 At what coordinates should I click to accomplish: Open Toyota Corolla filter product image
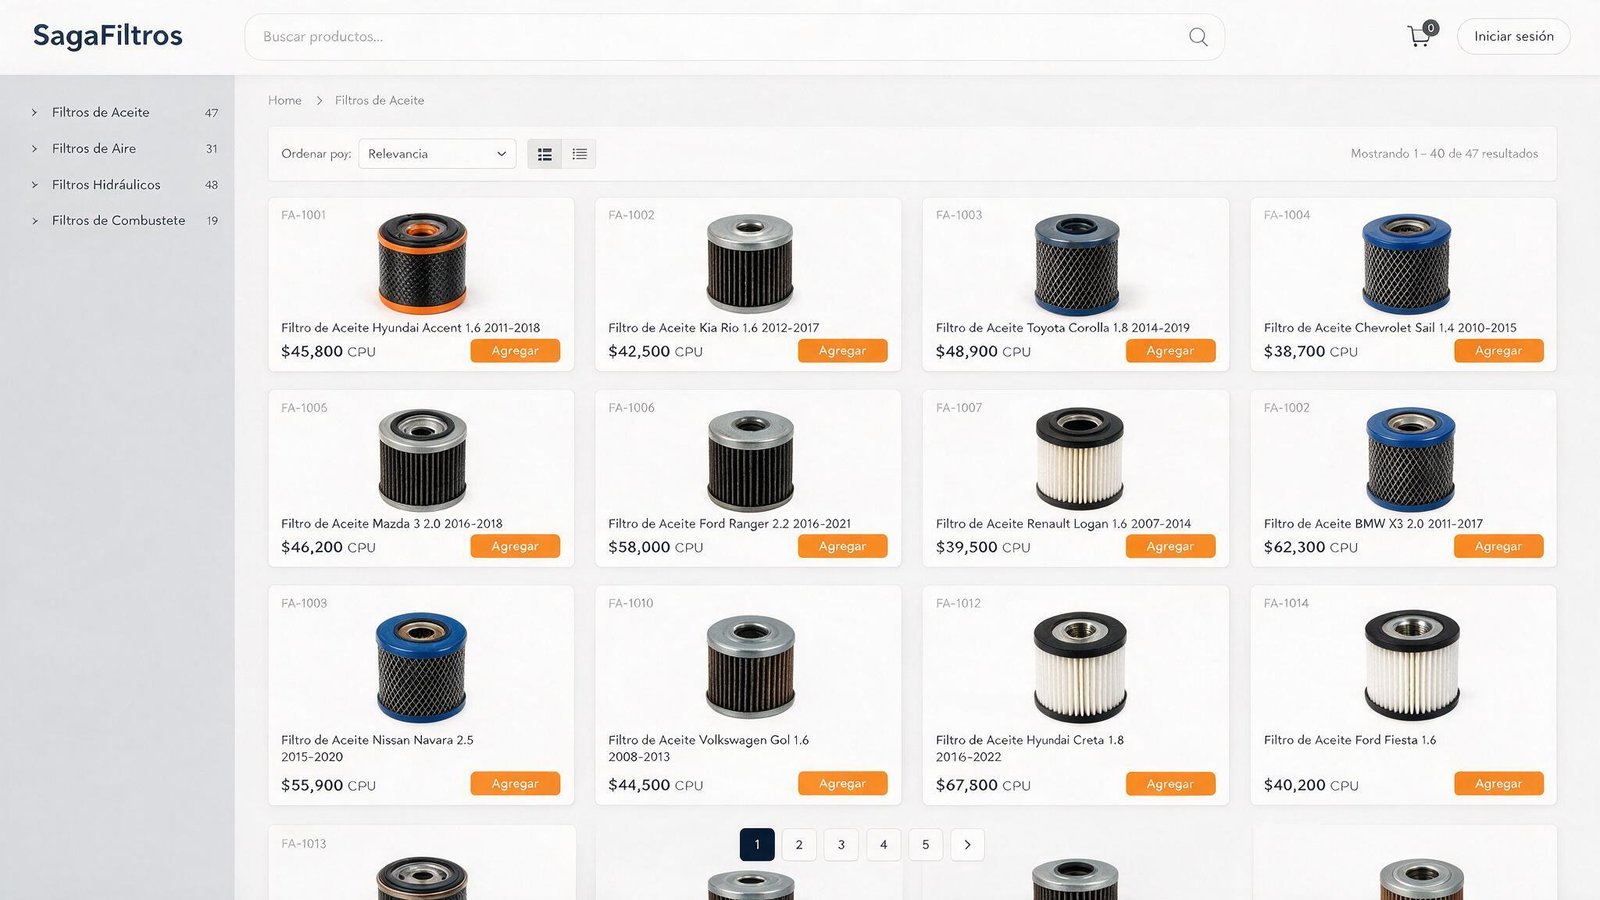pyautogui.click(x=1077, y=264)
